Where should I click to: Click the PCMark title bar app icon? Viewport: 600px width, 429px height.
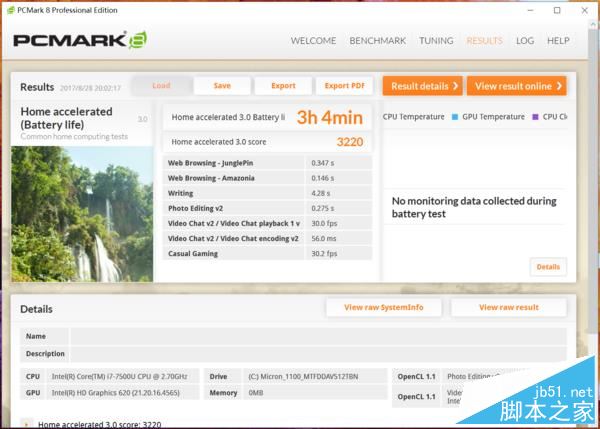pyautogui.click(x=11, y=10)
